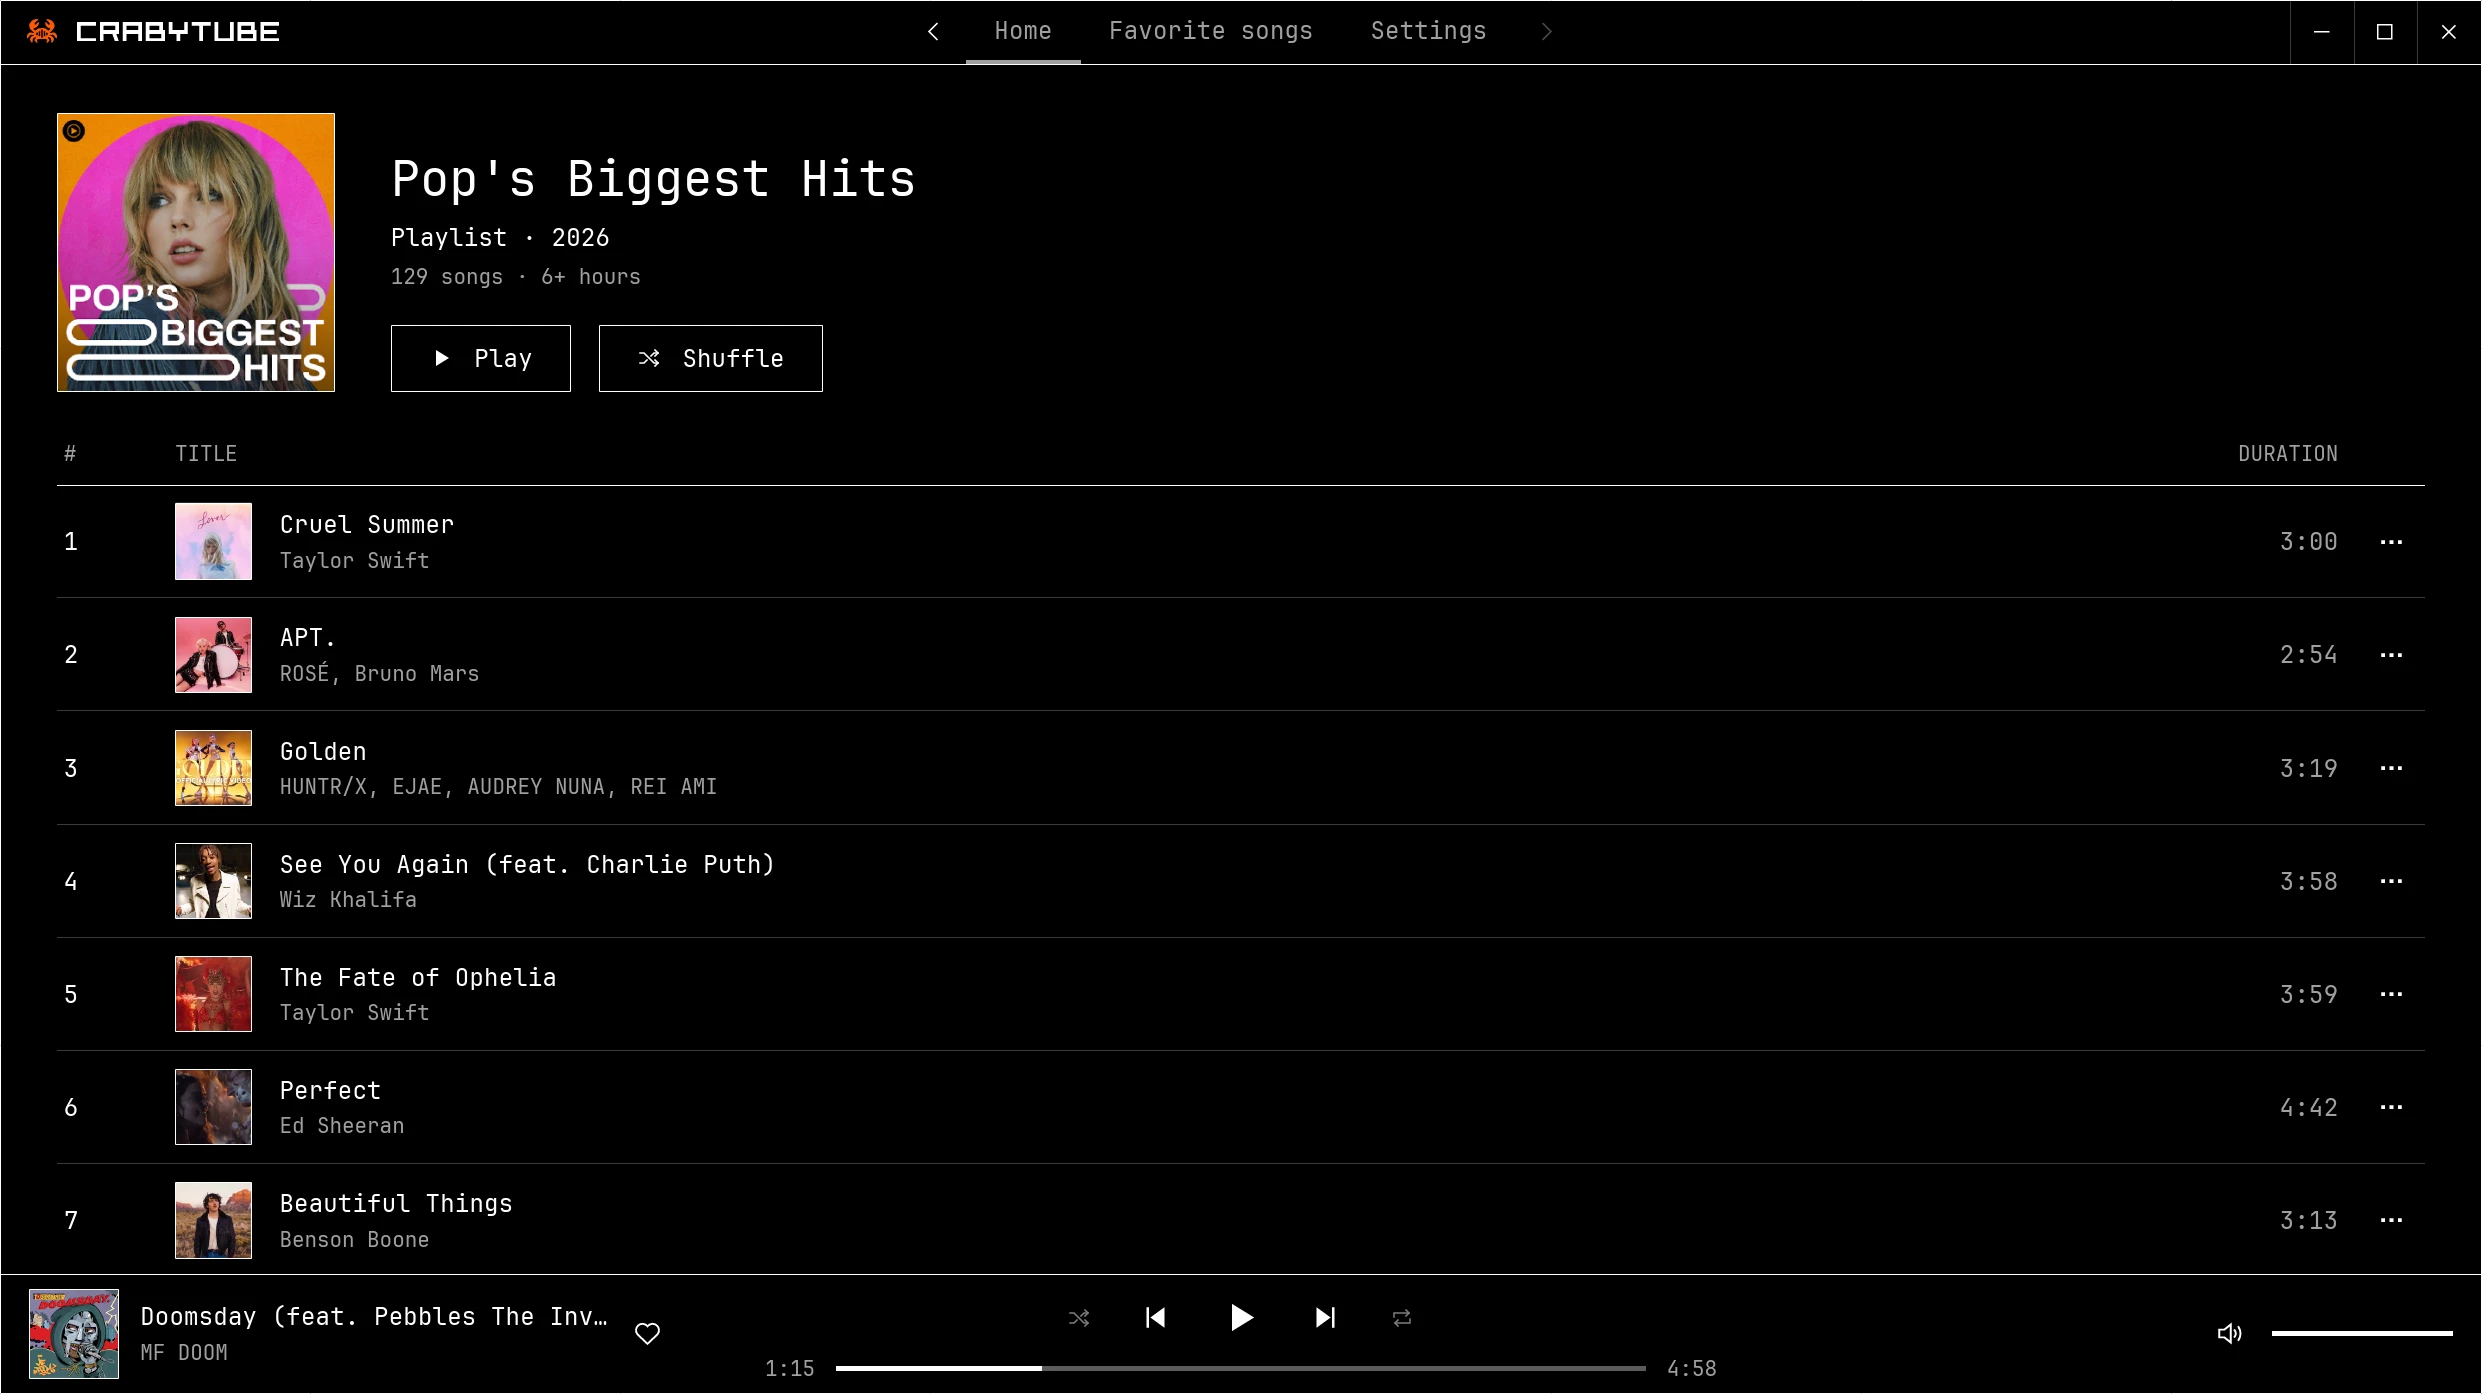2482x1394 pixels.
Task: Click the Doomsday album art in player bar
Action: [74, 1334]
